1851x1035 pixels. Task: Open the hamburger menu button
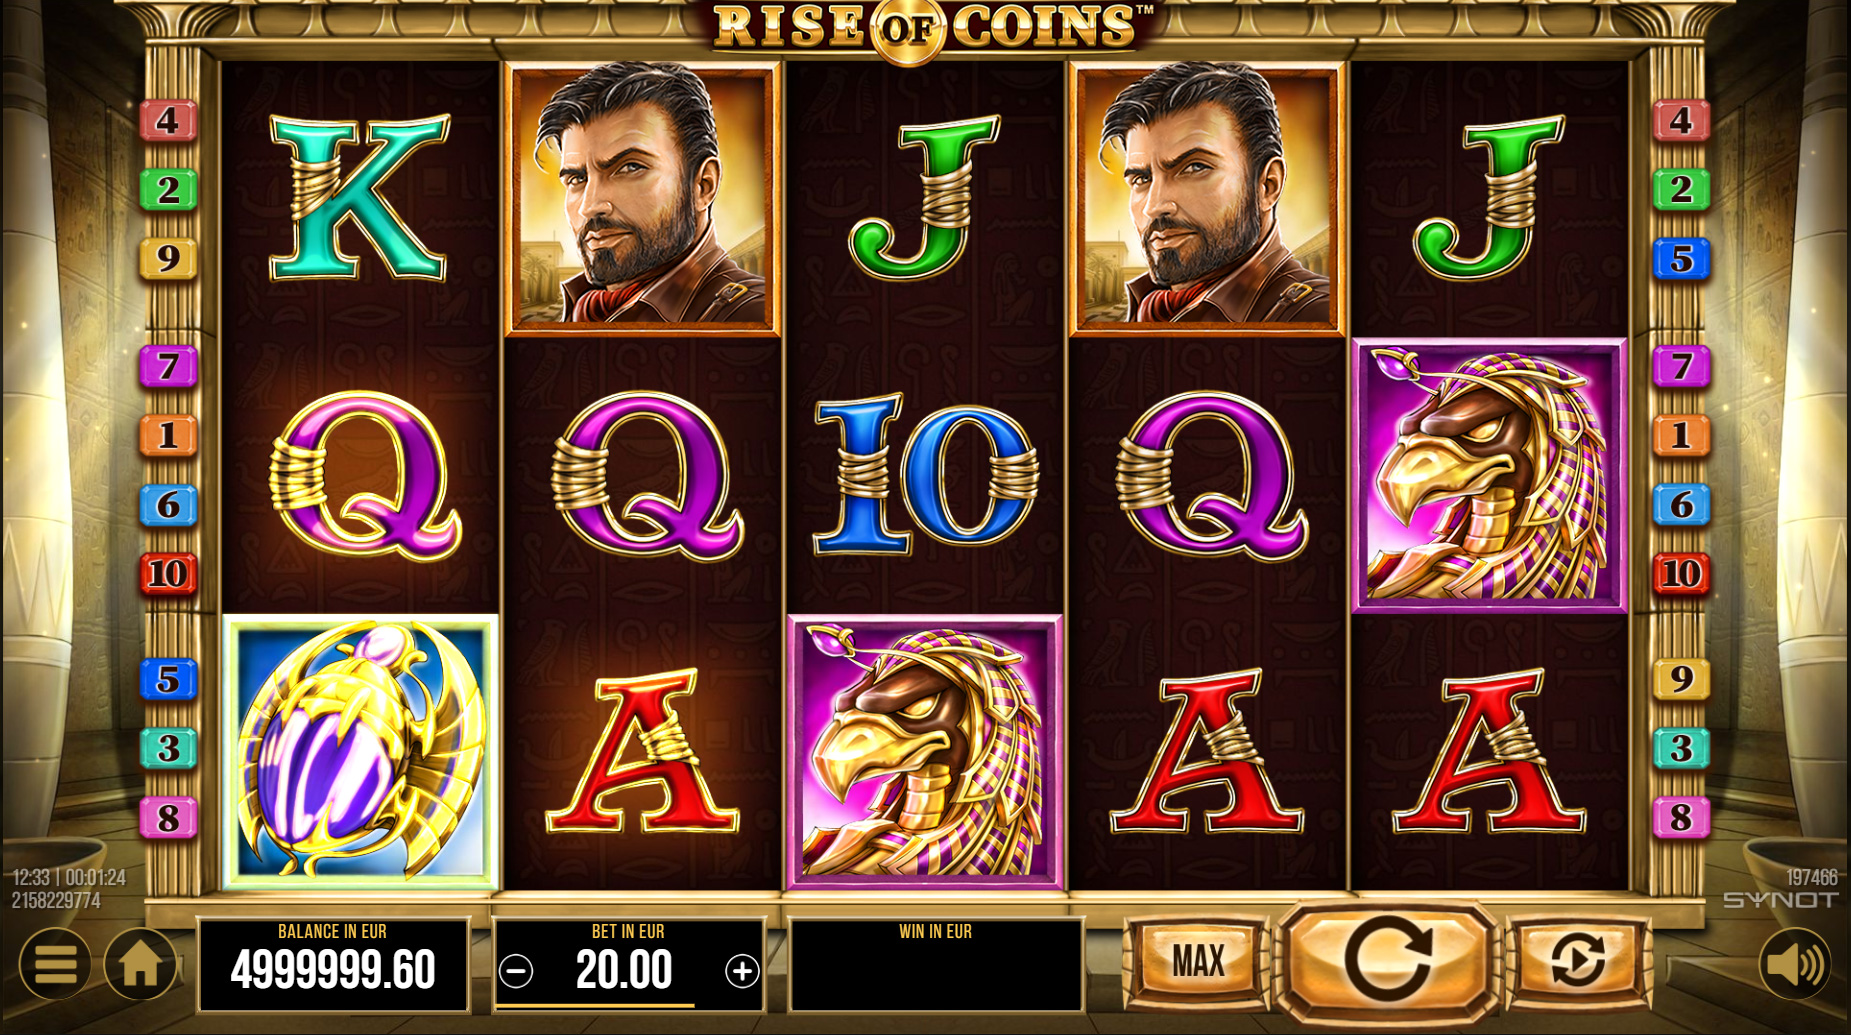[x=55, y=964]
